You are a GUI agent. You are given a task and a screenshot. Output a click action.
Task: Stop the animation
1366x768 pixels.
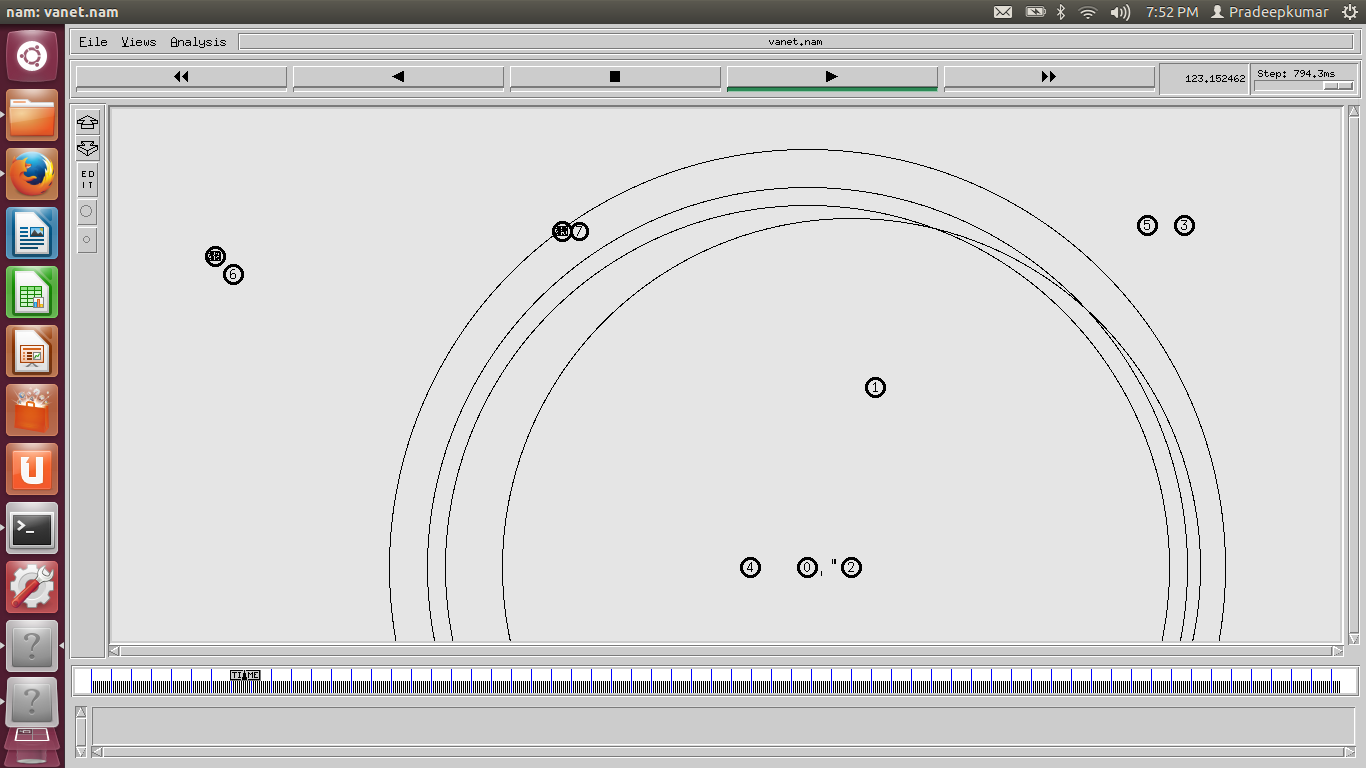click(x=615, y=77)
